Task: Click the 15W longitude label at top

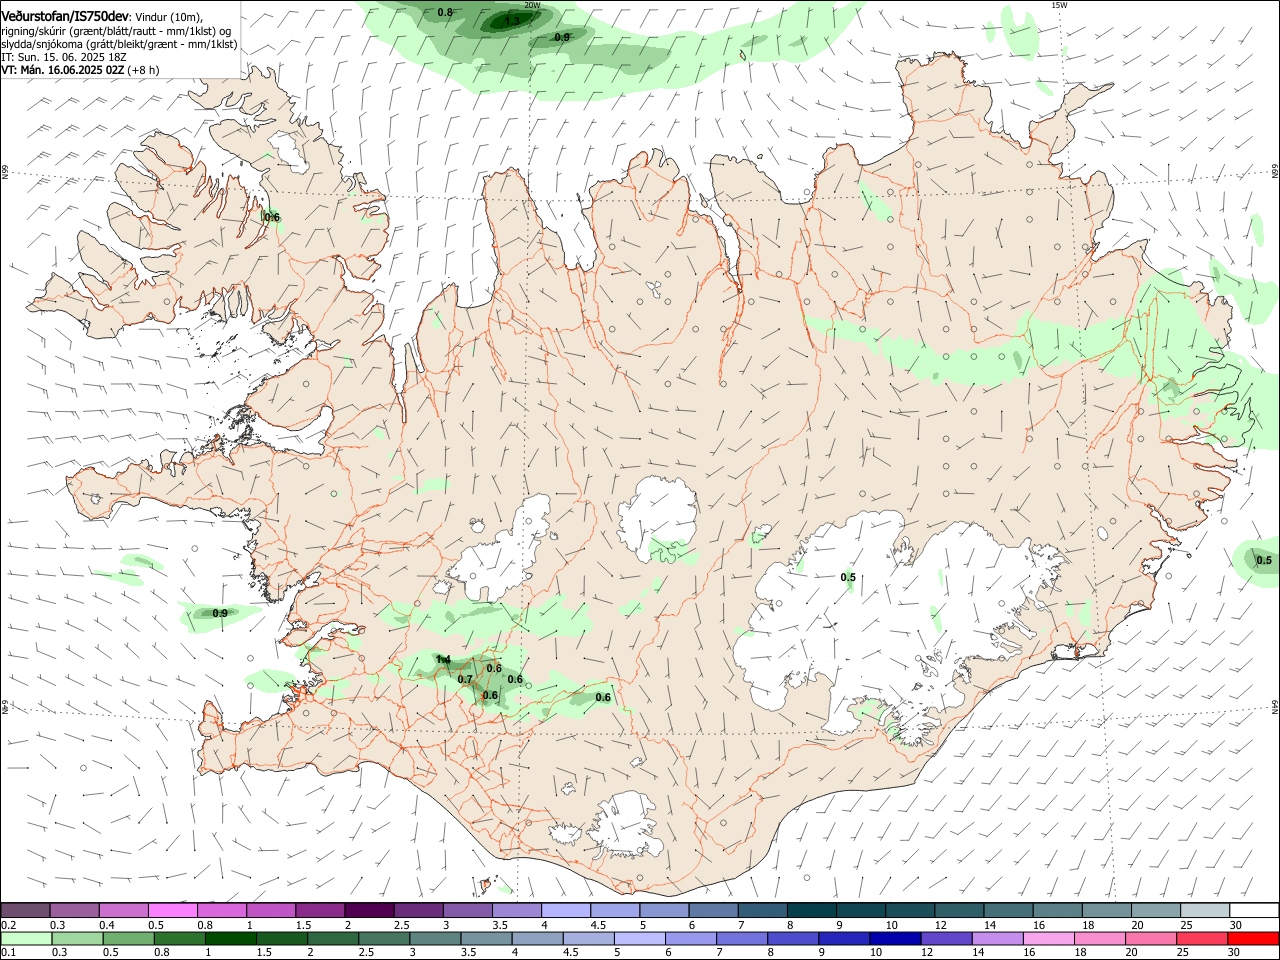Action: pos(1060,5)
